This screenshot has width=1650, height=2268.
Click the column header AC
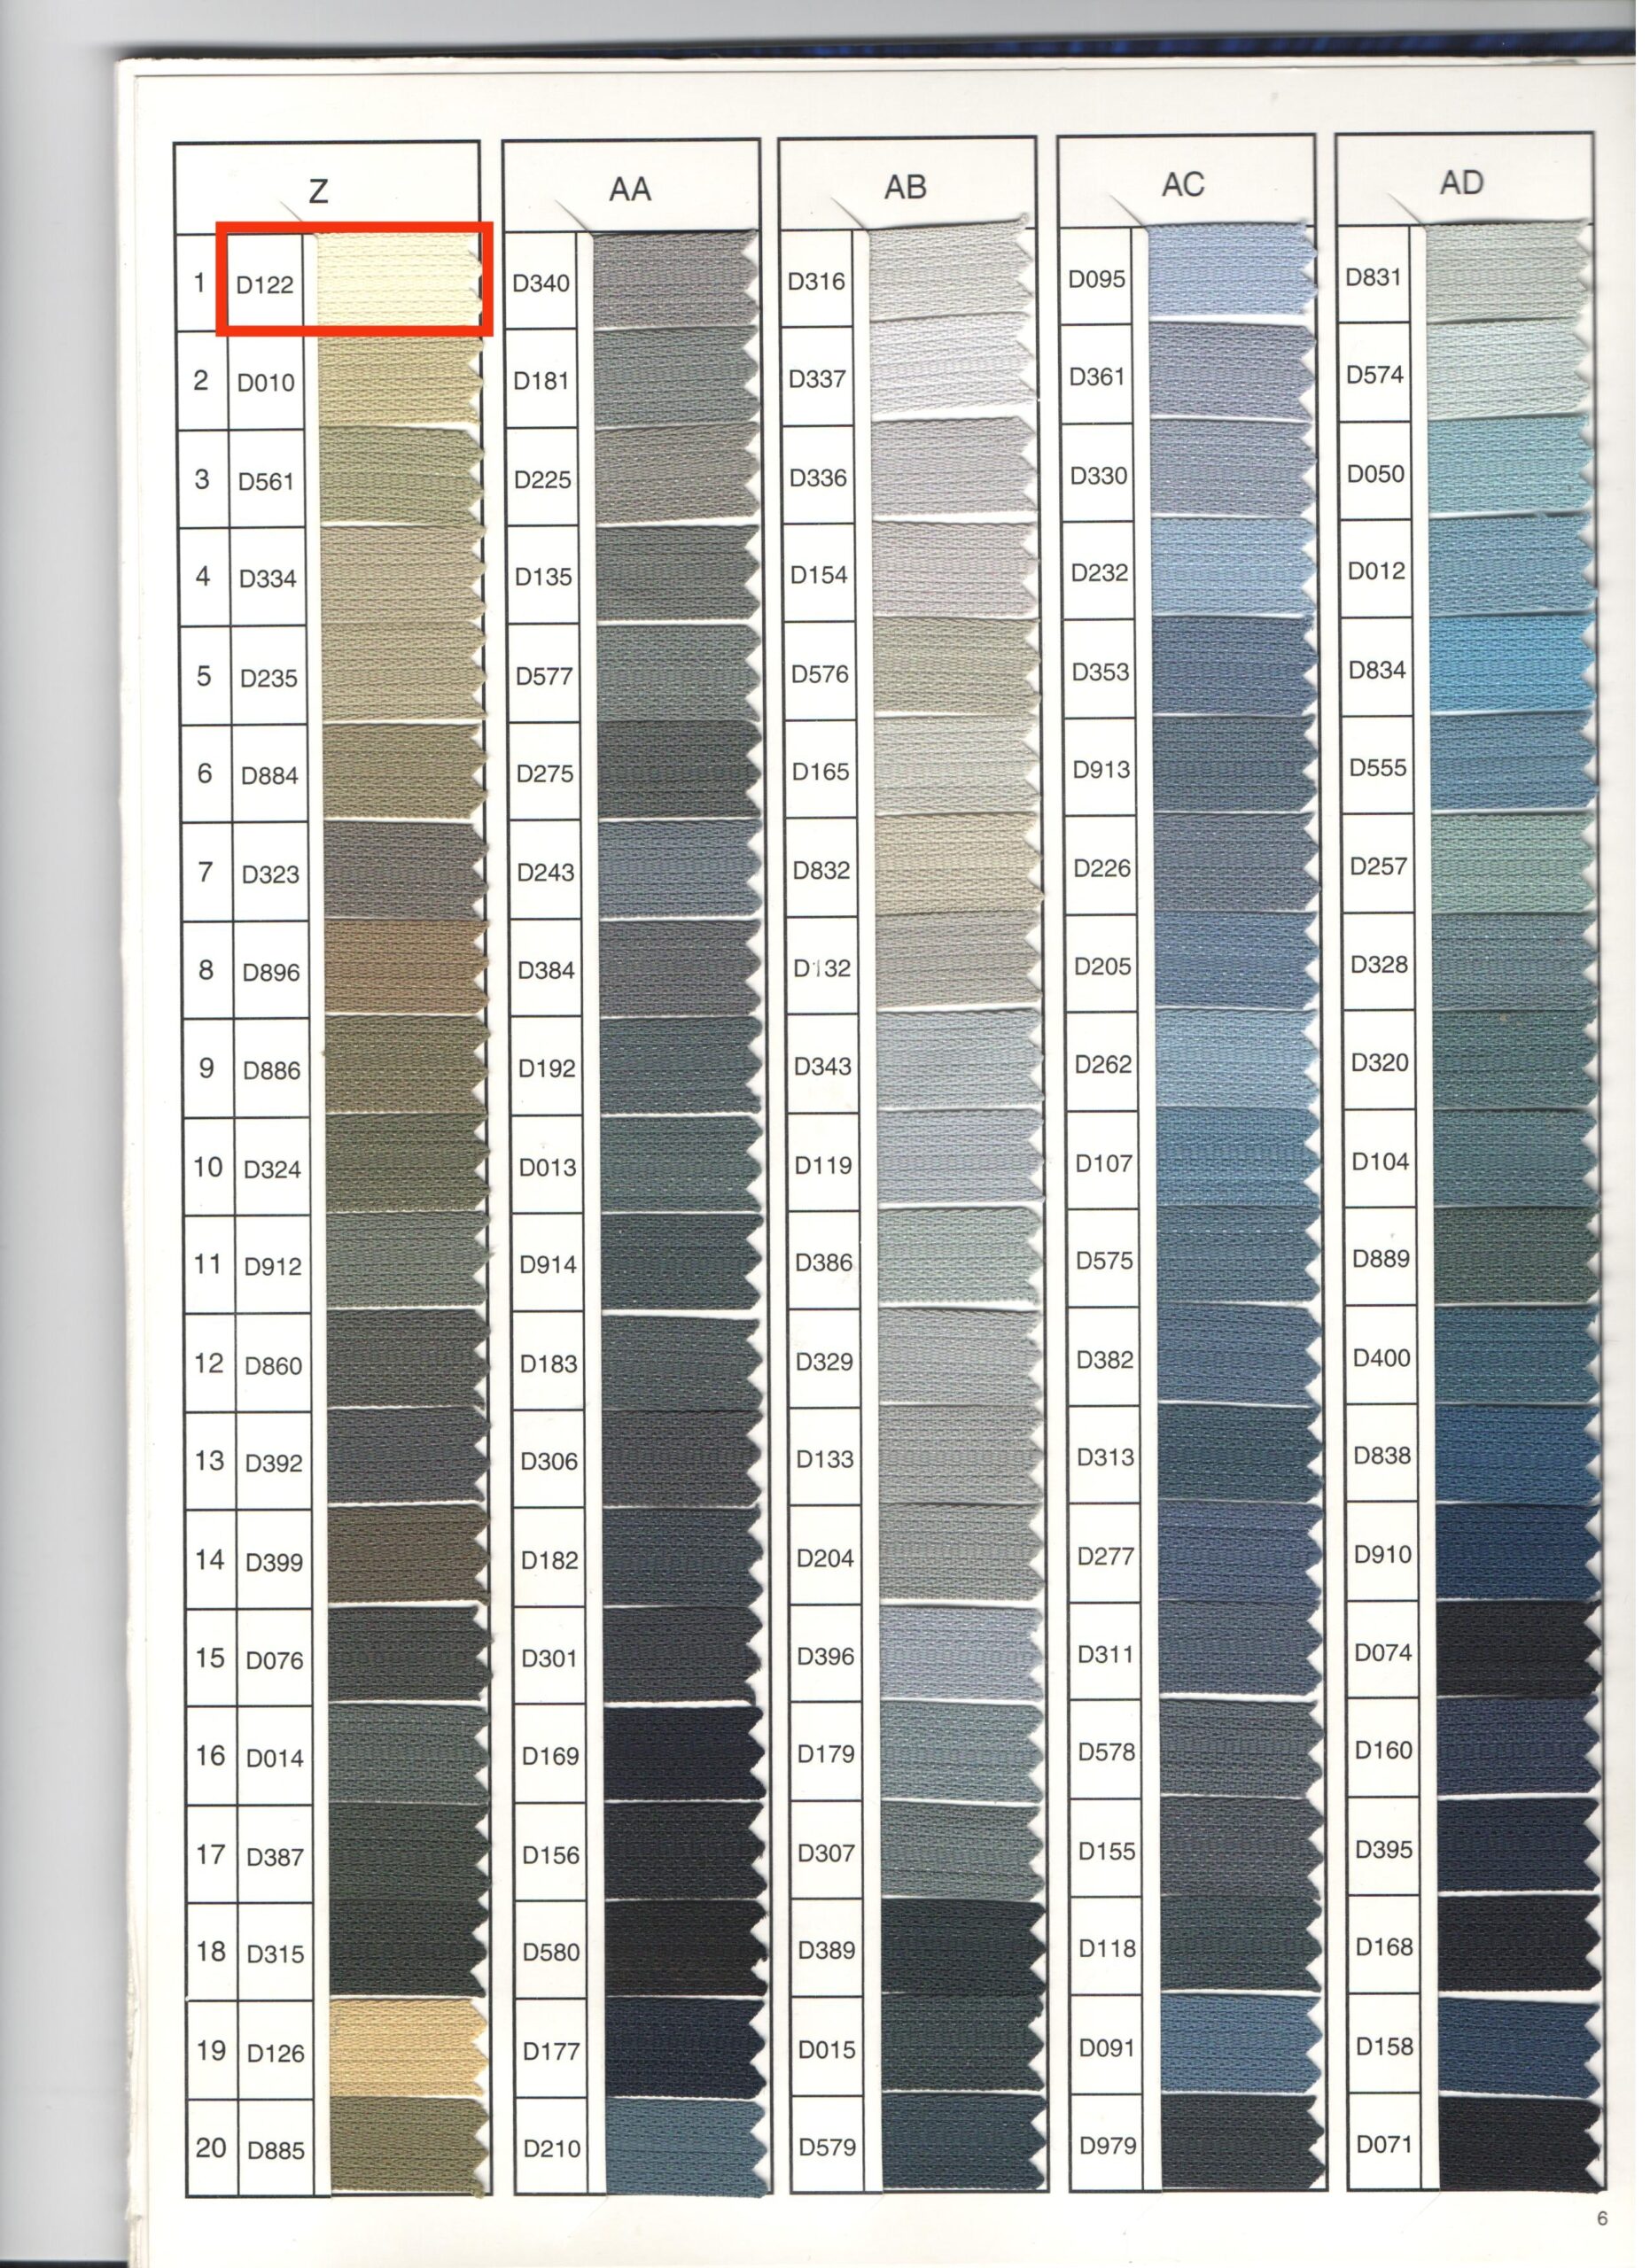(x=1182, y=185)
